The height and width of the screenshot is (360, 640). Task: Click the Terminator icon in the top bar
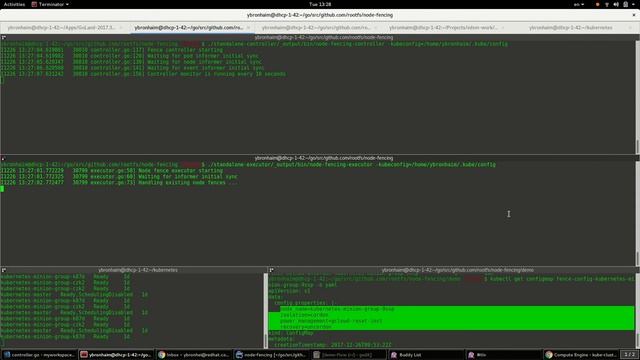pos(34,4)
